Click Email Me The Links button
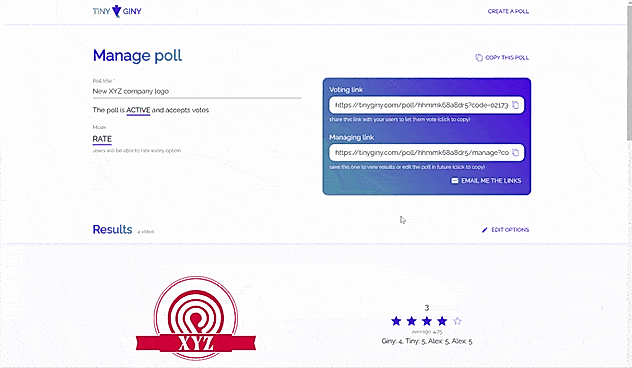This screenshot has height=368, width=632. pyautogui.click(x=486, y=181)
